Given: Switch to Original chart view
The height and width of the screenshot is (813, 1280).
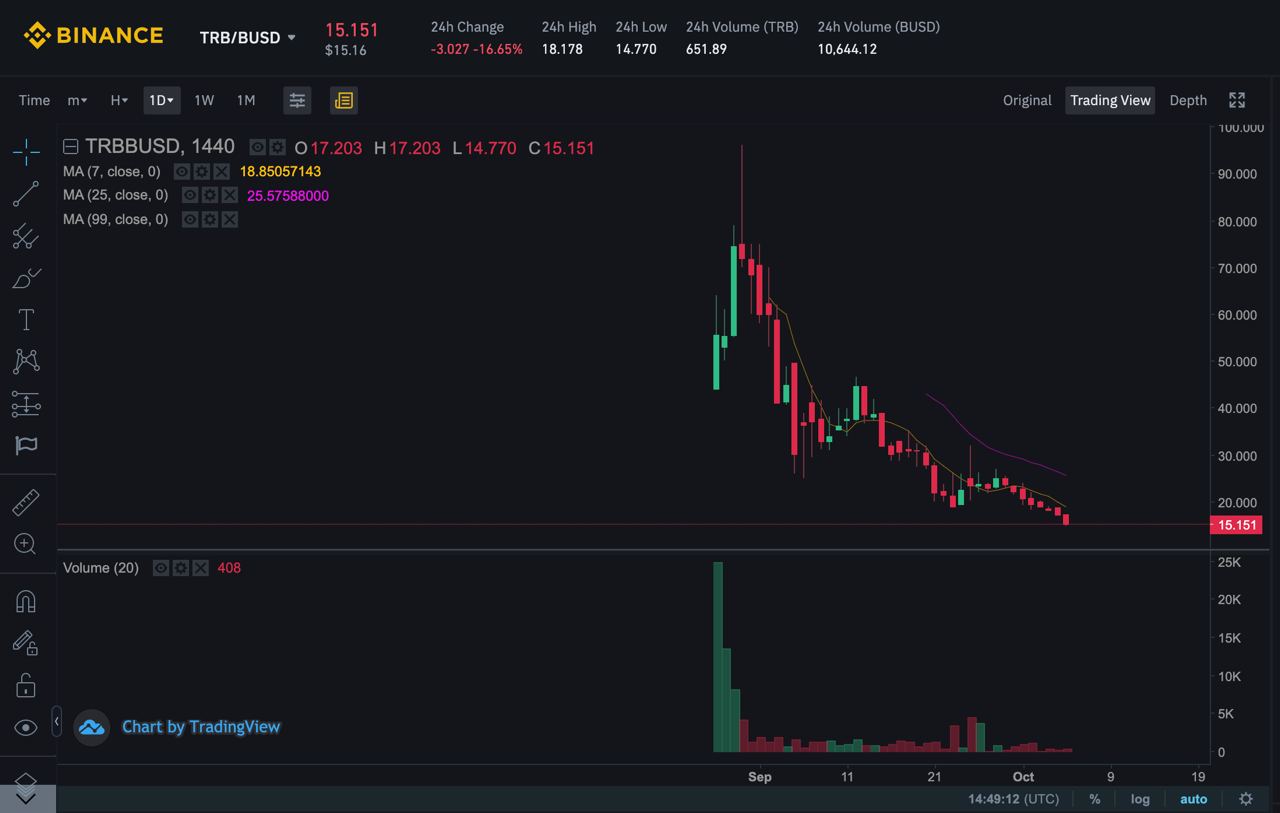Looking at the screenshot, I should click(x=1027, y=100).
